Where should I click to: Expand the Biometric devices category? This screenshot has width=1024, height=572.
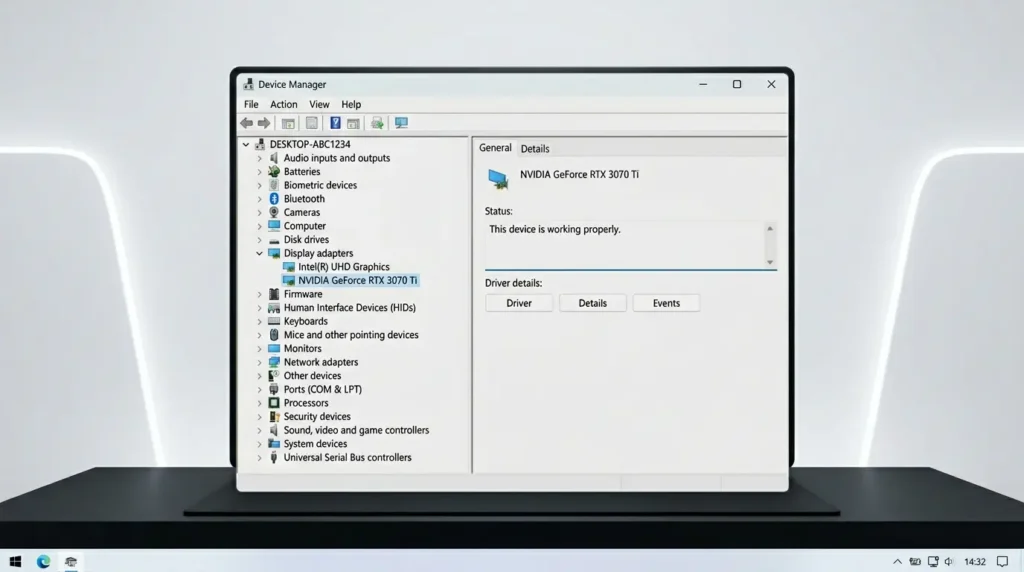coord(259,185)
